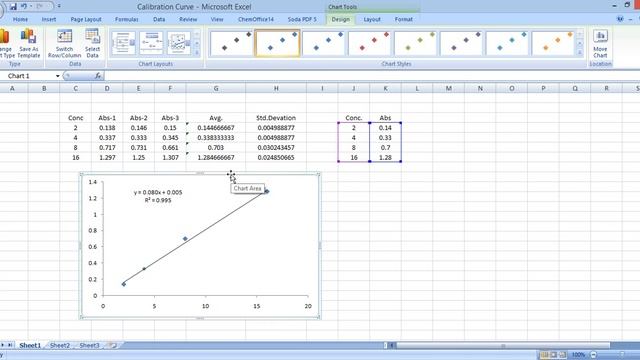This screenshot has width=640, height=360.
Task: Click Save As Template icon
Action: pos(29,44)
